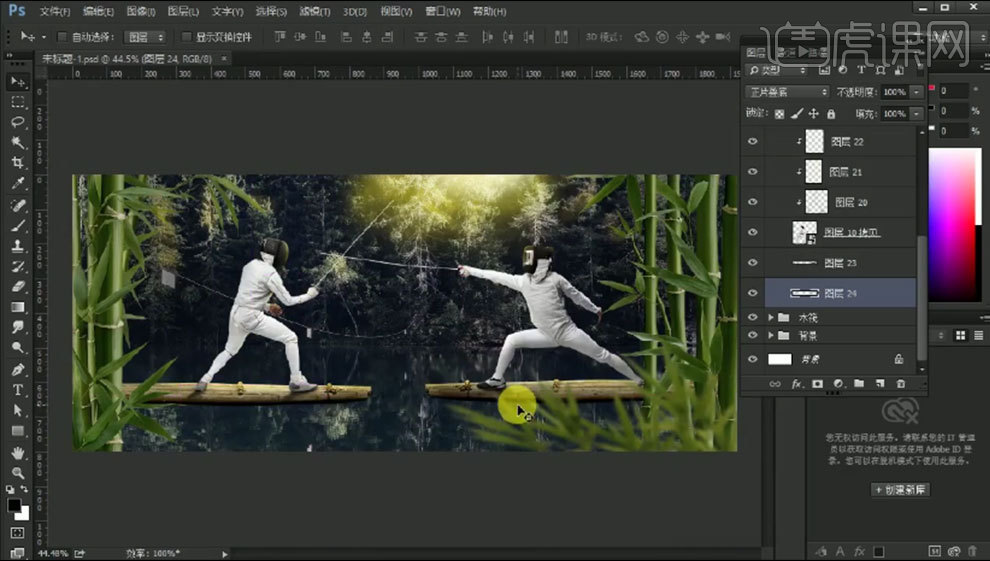Select the Lasso tool
990x561 pixels.
[x=18, y=122]
